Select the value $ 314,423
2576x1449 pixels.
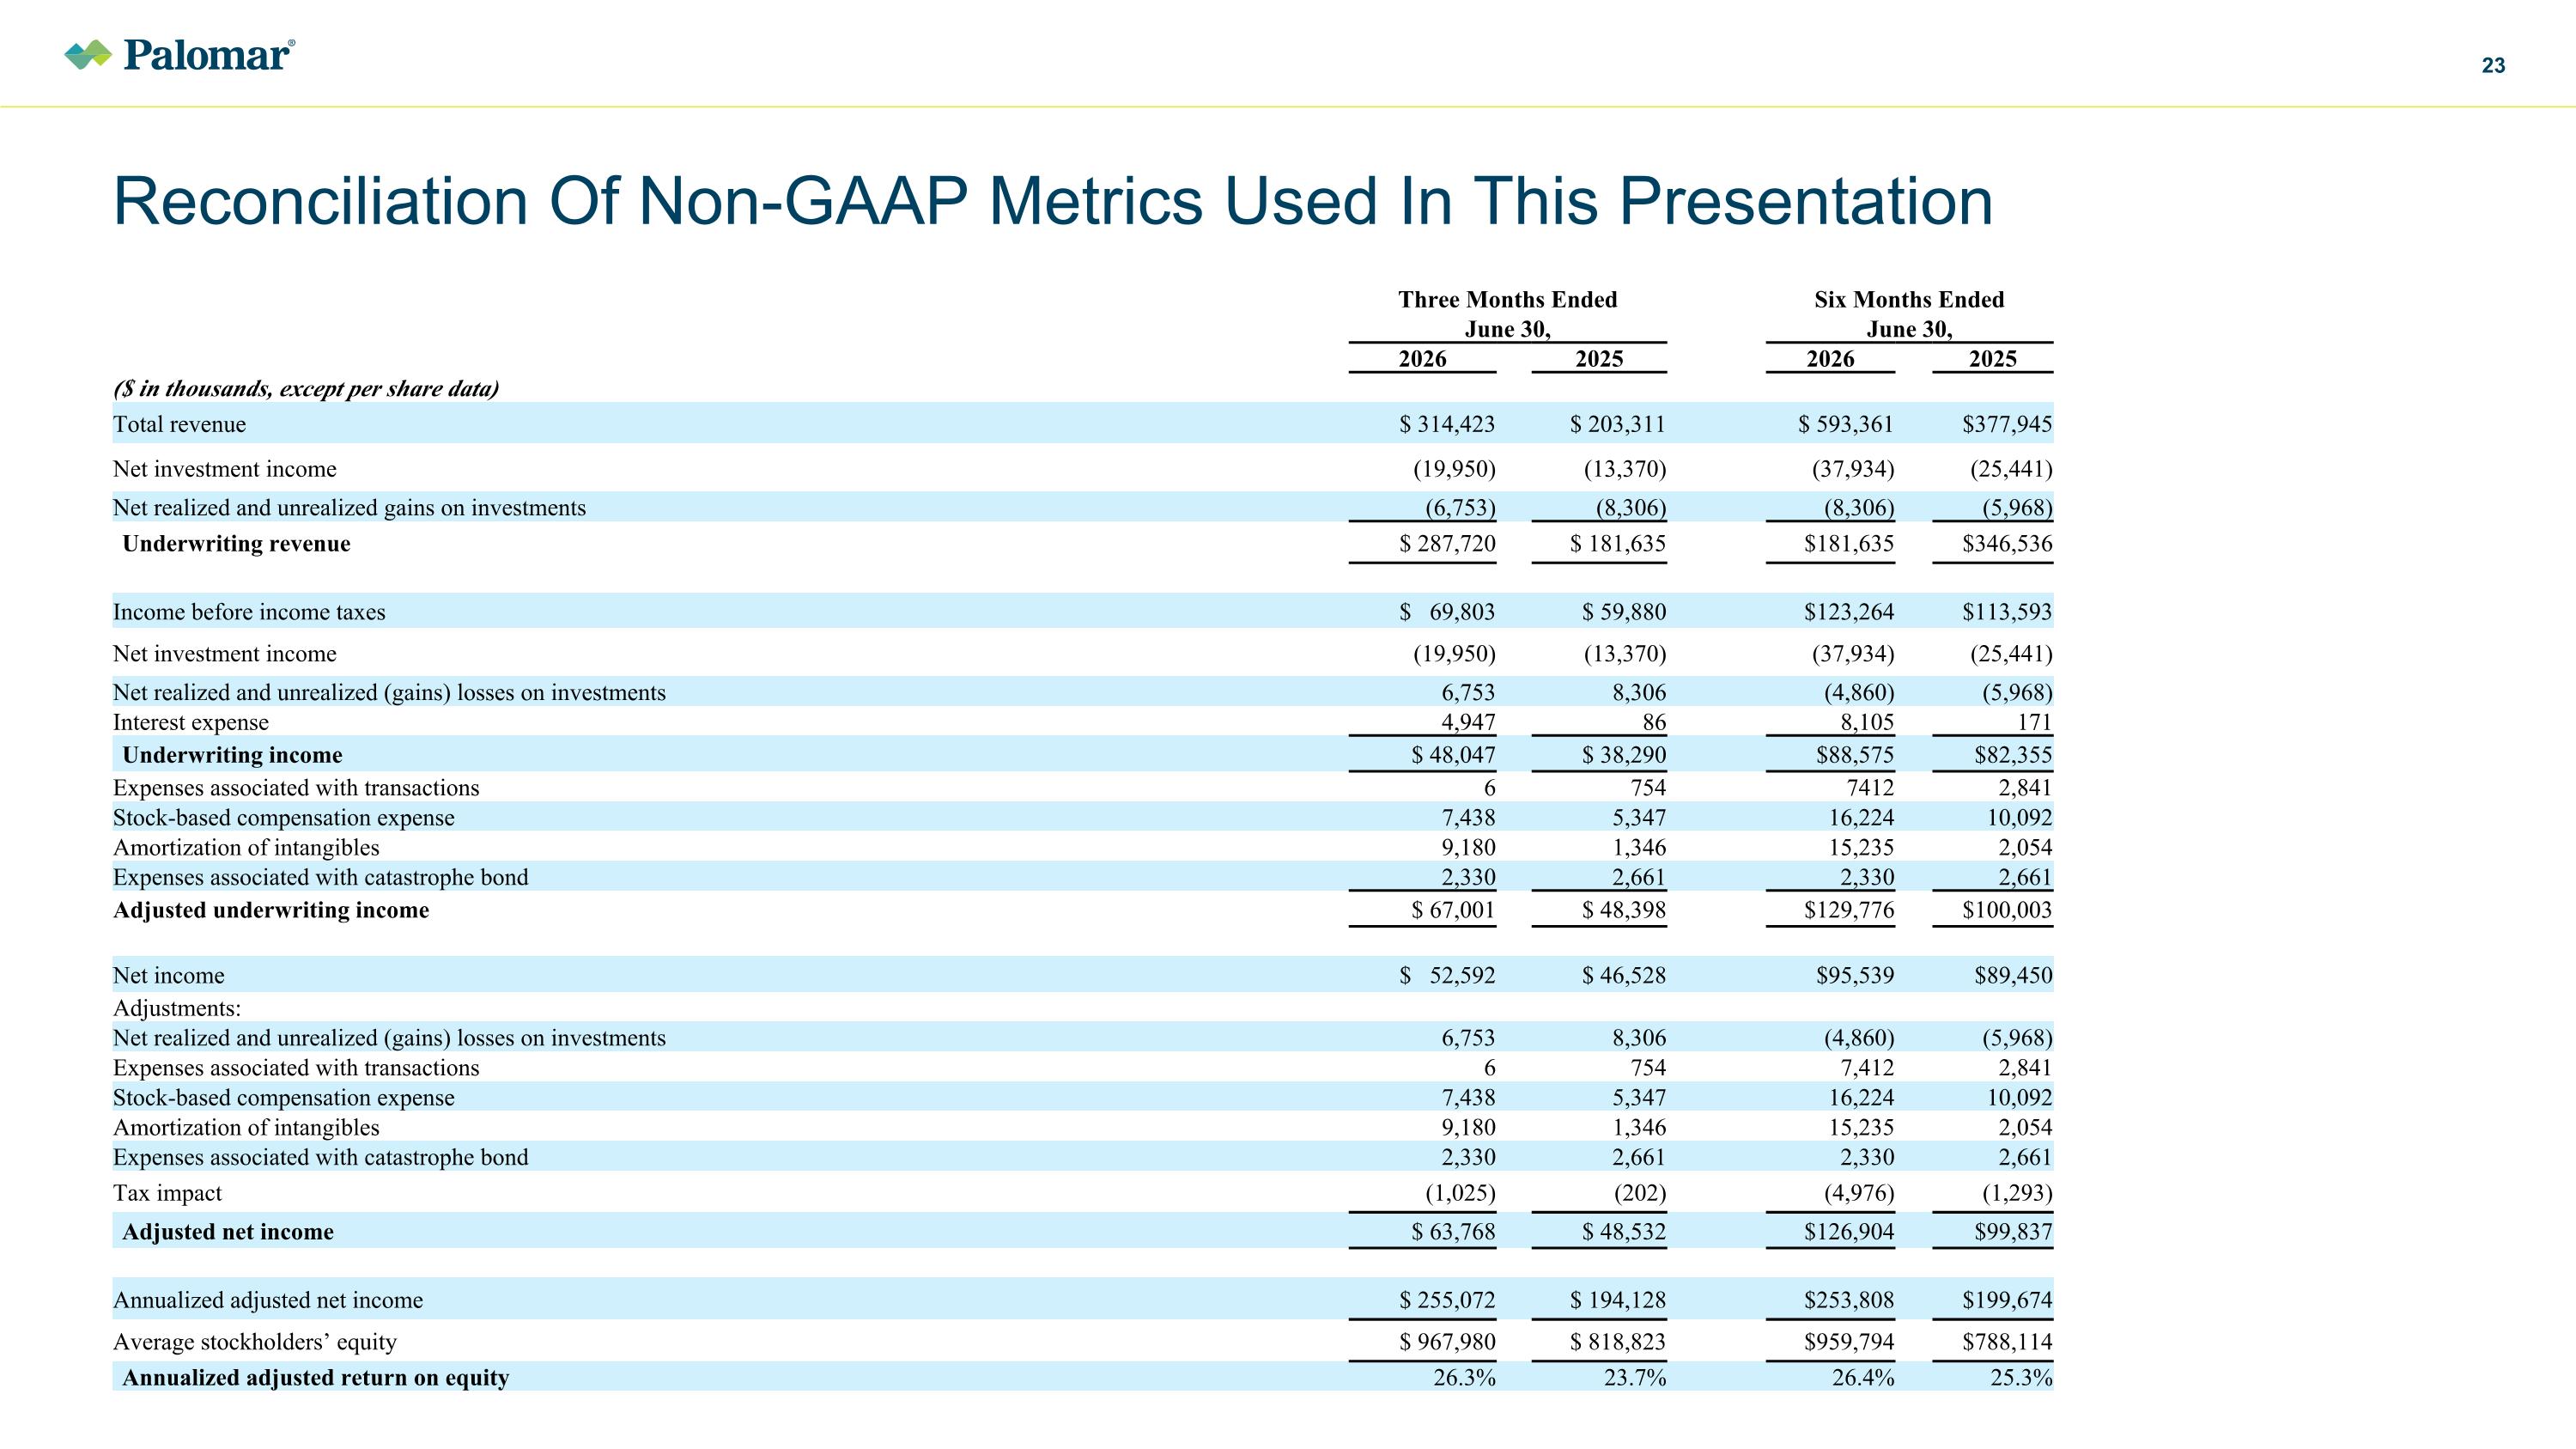(x=1447, y=424)
